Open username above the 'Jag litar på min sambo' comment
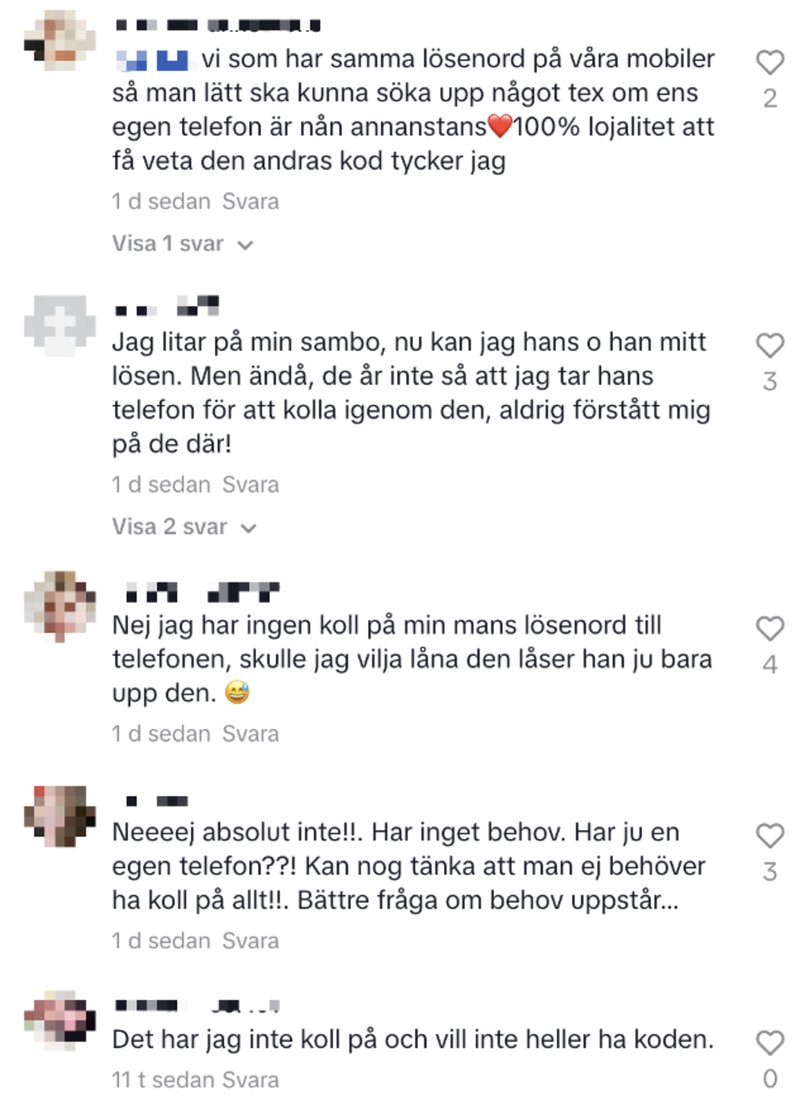Viewport: 800px width, 1100px height. [167, 306]
